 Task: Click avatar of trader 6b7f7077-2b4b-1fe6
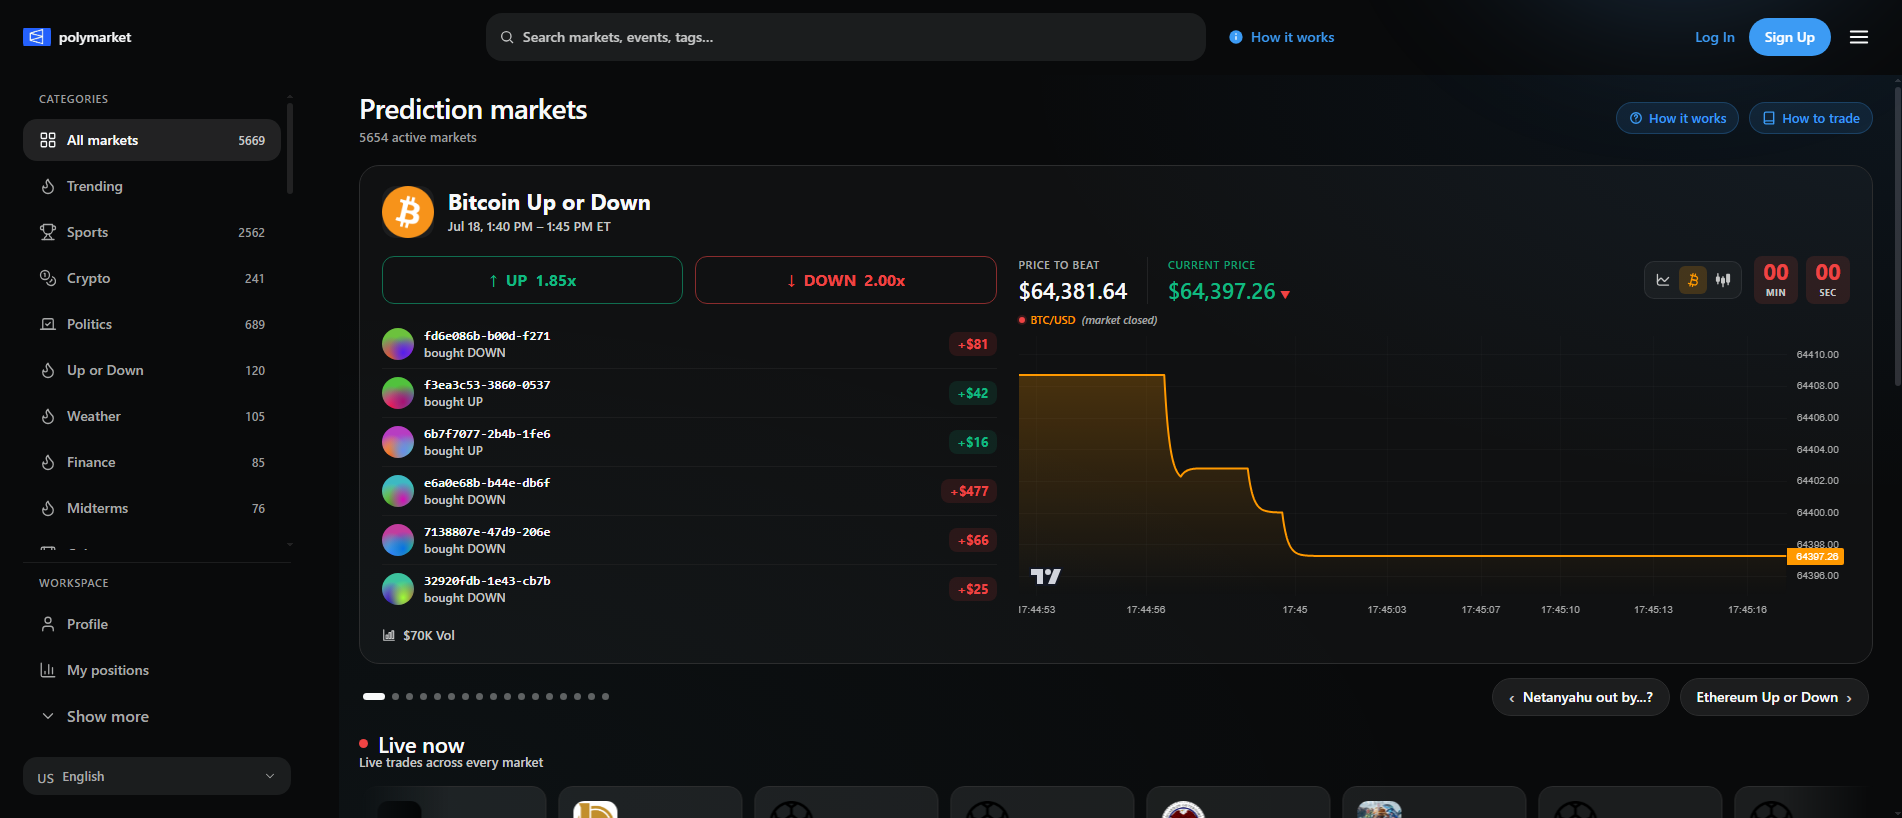[398, 442]
